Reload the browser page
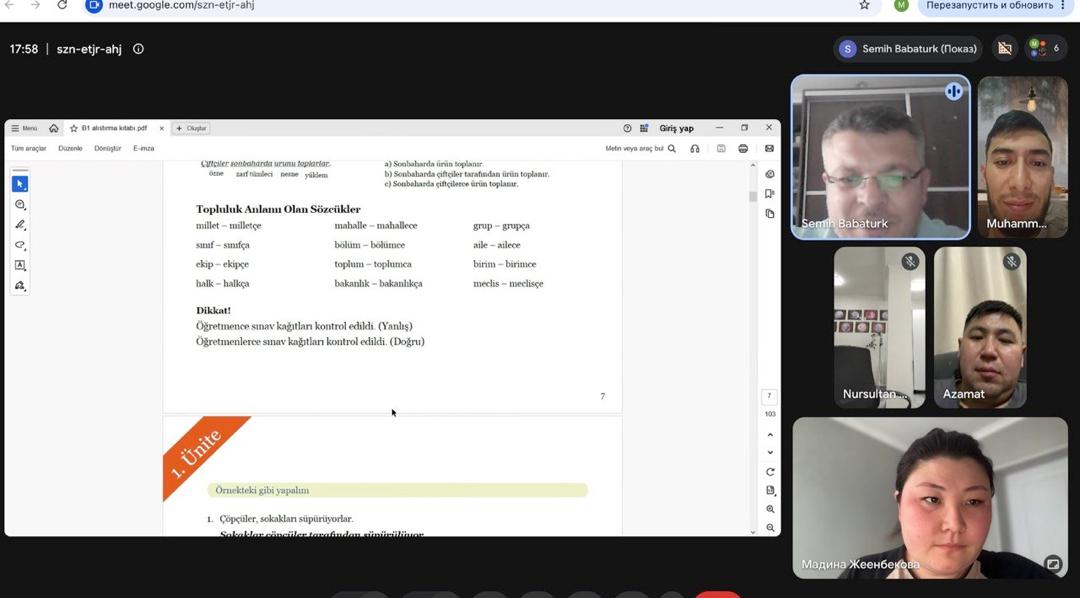 coord(62,5)
